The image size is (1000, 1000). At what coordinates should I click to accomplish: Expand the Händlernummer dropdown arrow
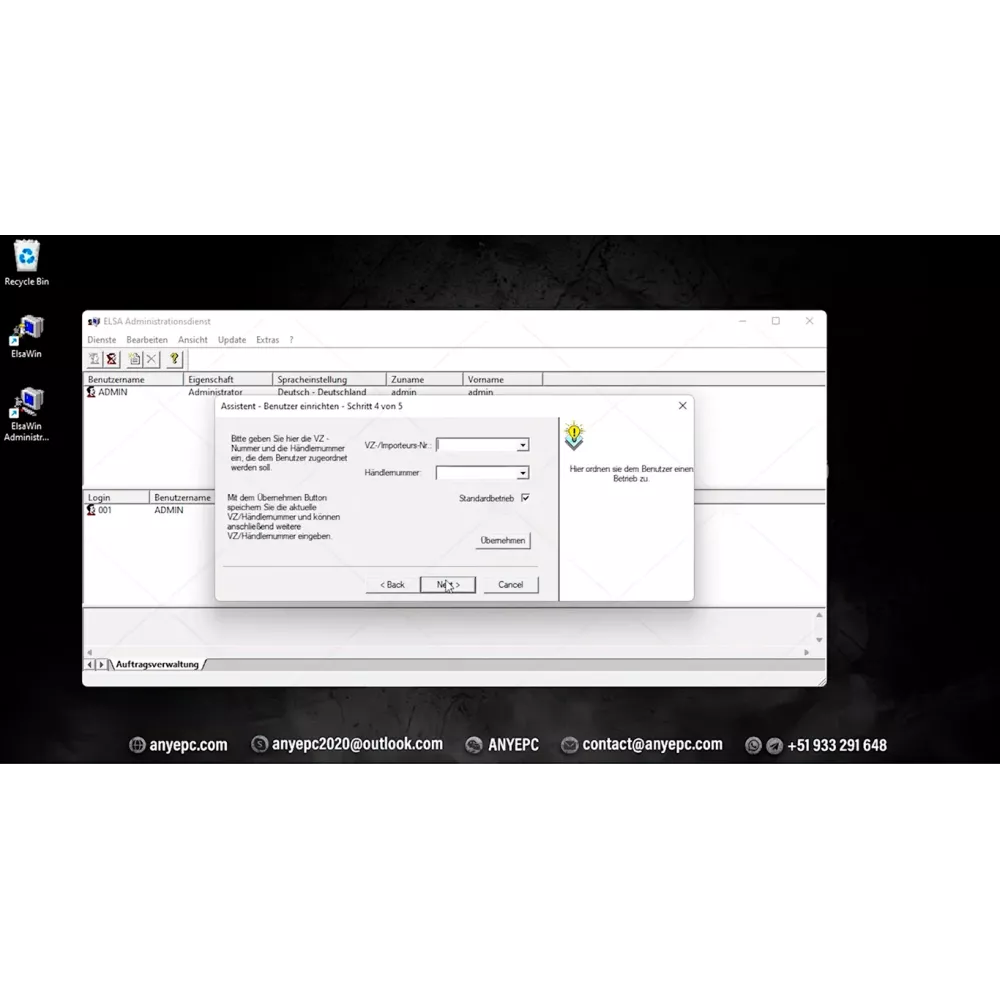point(522,474)
